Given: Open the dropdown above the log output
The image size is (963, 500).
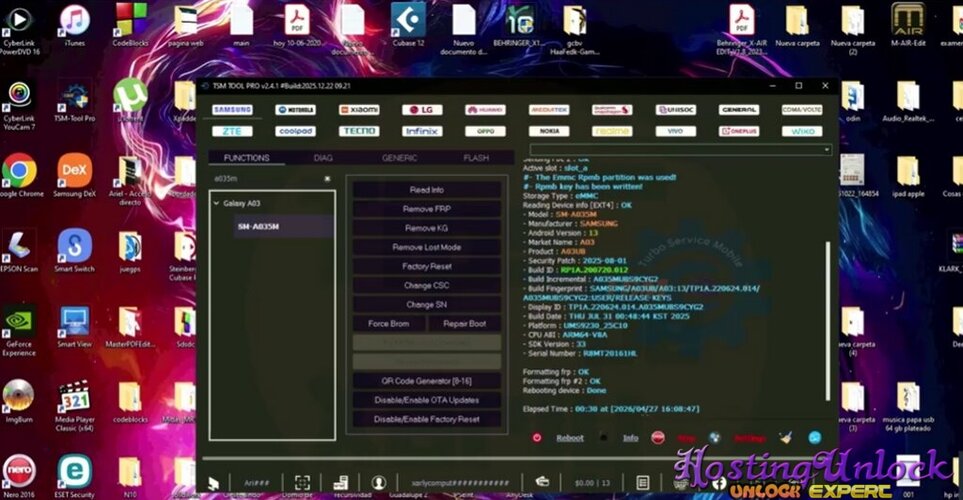Looking at the screenshot, I should pyautogui.click(x=680, y=149).
